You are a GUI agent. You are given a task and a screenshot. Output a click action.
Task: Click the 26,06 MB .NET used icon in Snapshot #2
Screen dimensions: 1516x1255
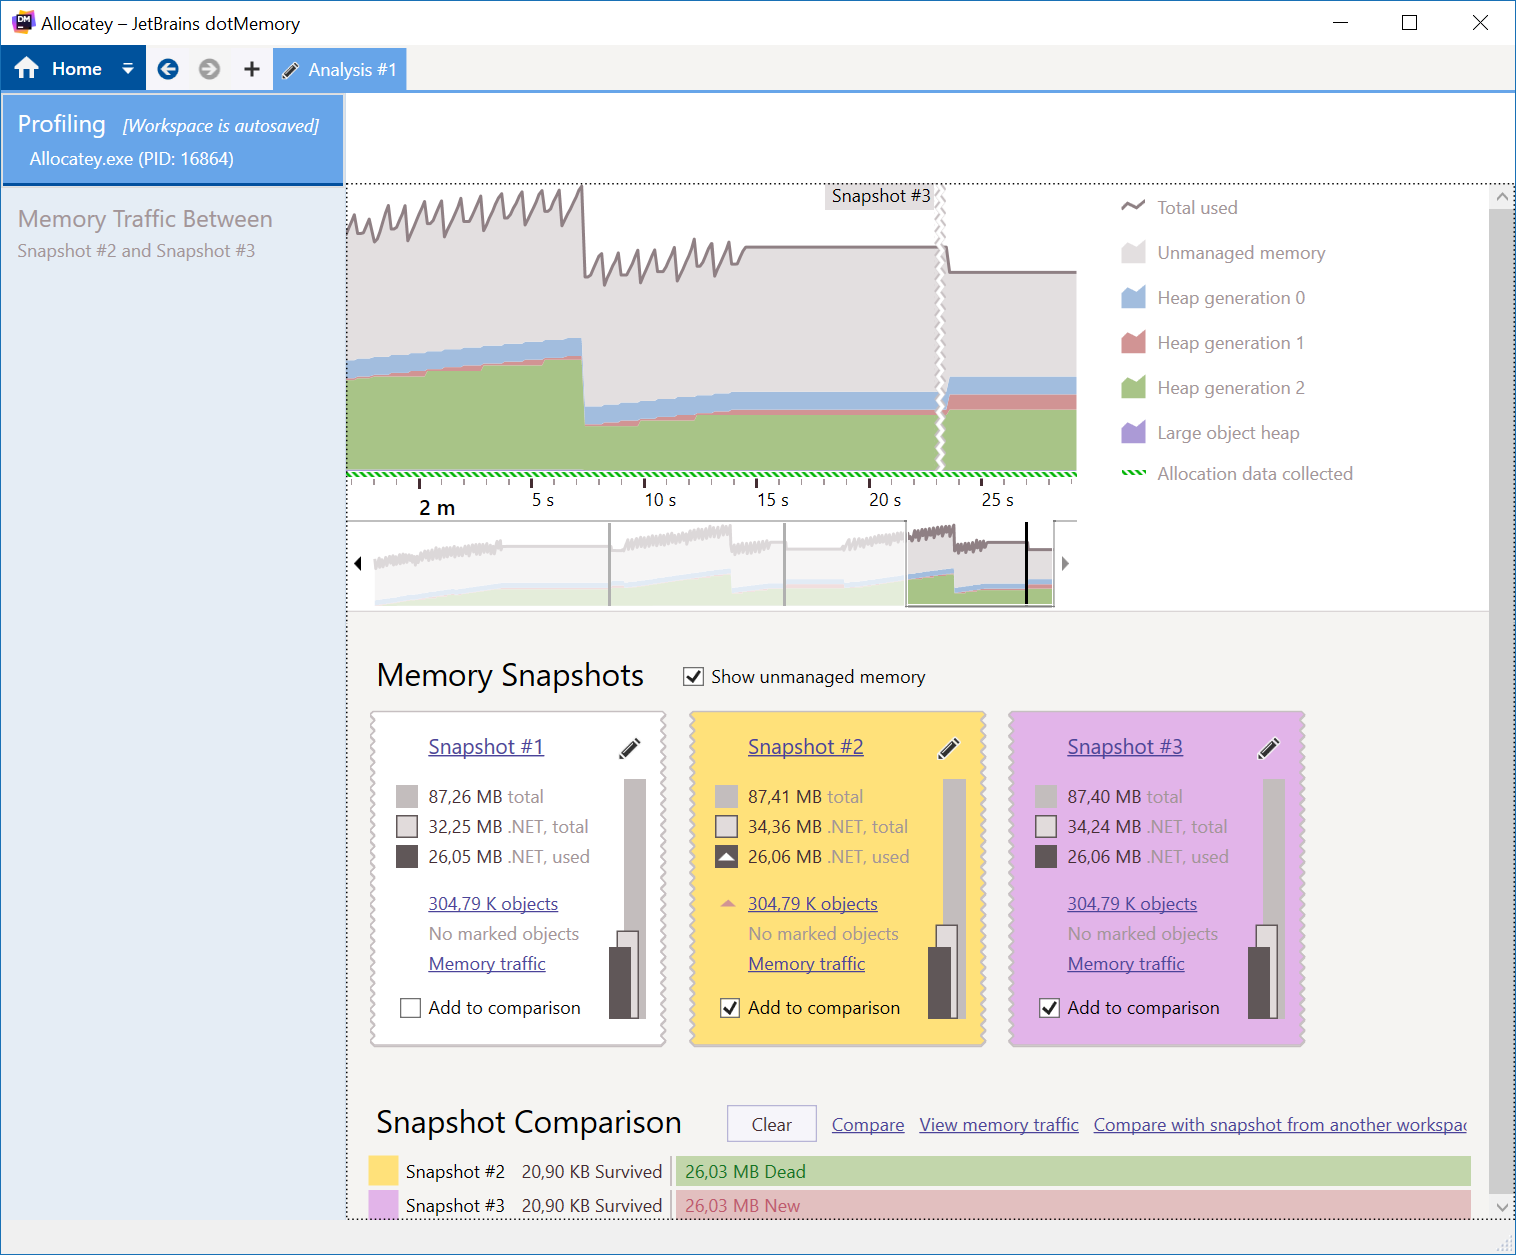pyautogui.click(x=727, y=857)
